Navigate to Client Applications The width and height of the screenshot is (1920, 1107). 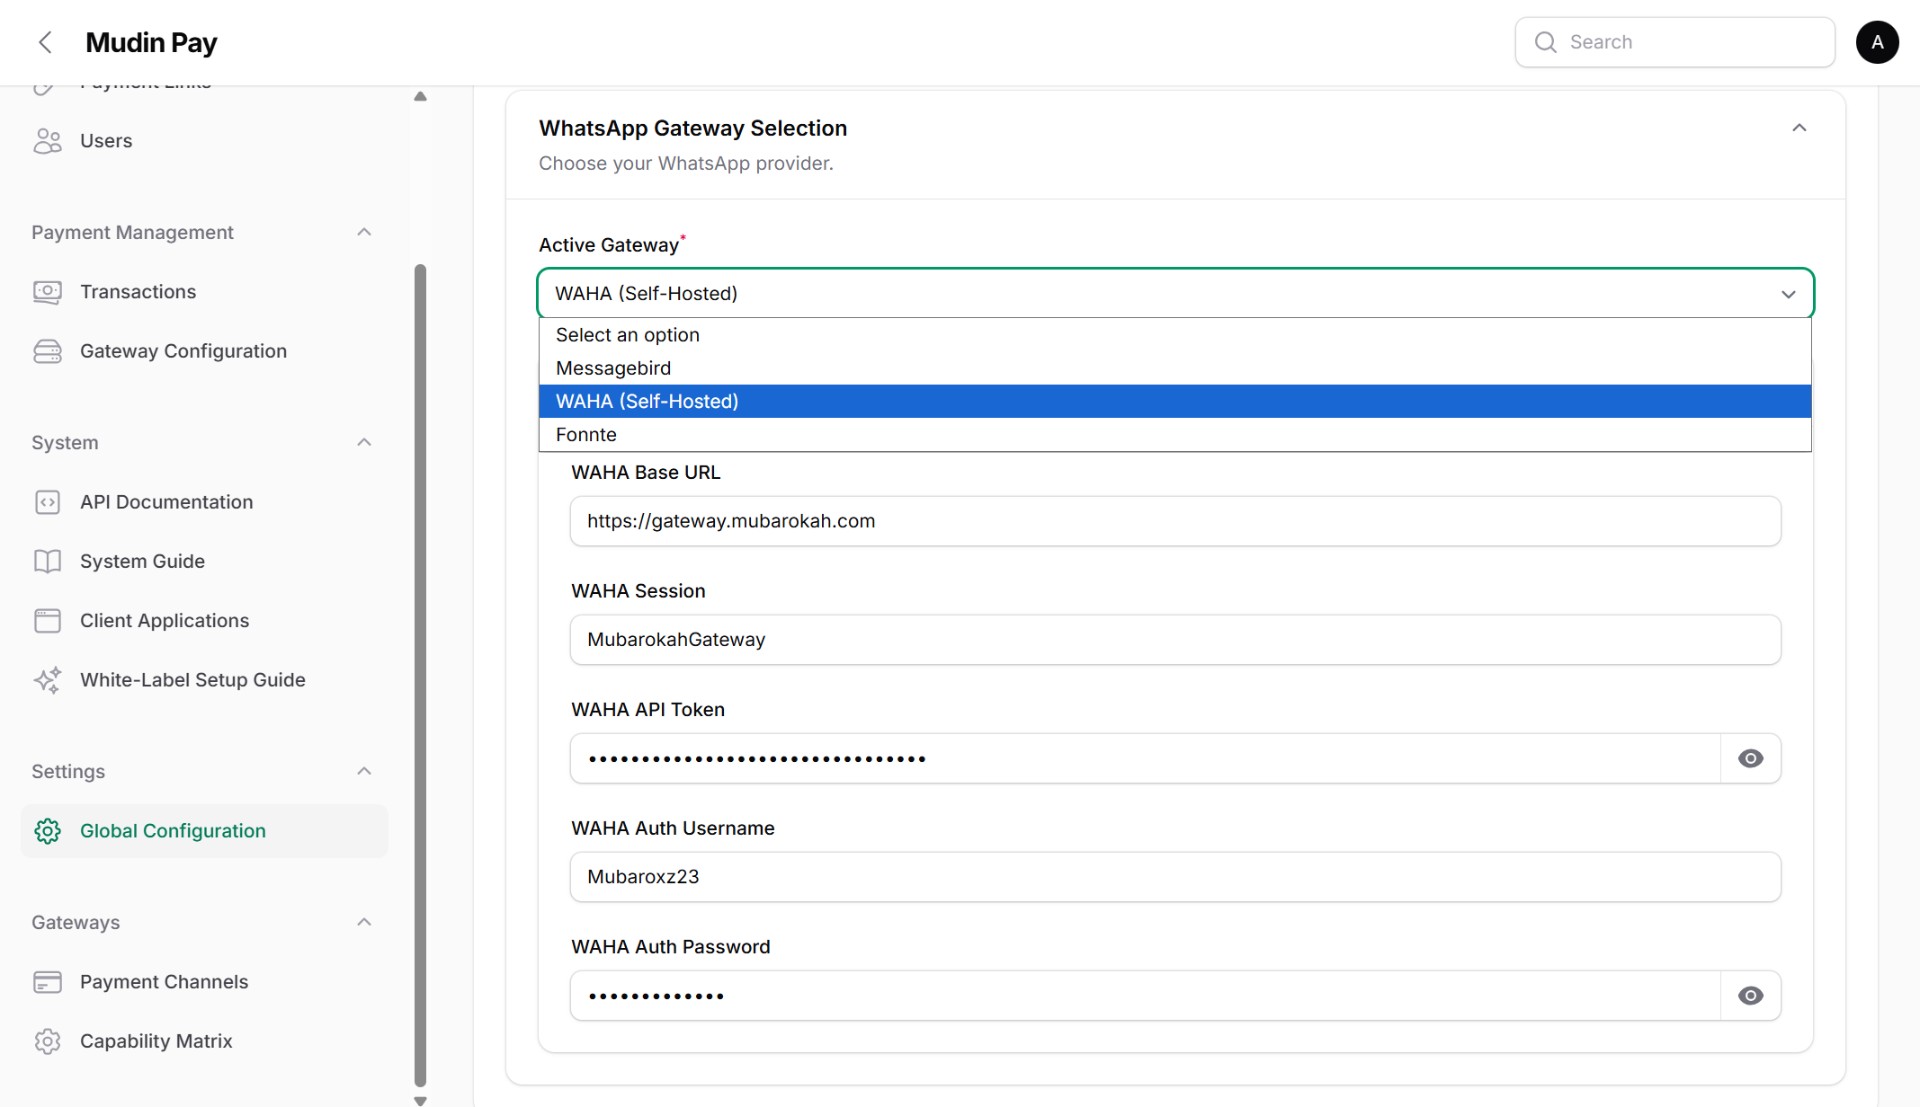205,621
